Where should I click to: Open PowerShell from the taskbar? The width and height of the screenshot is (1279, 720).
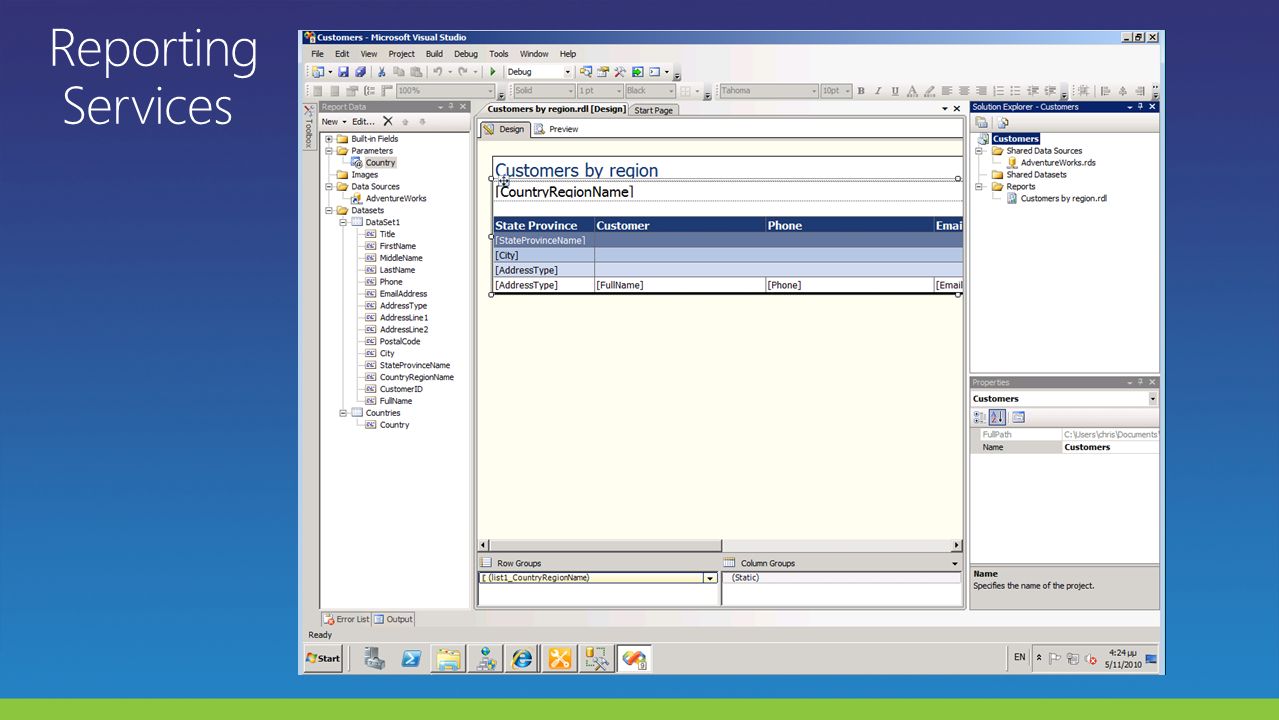coord(411,658)
